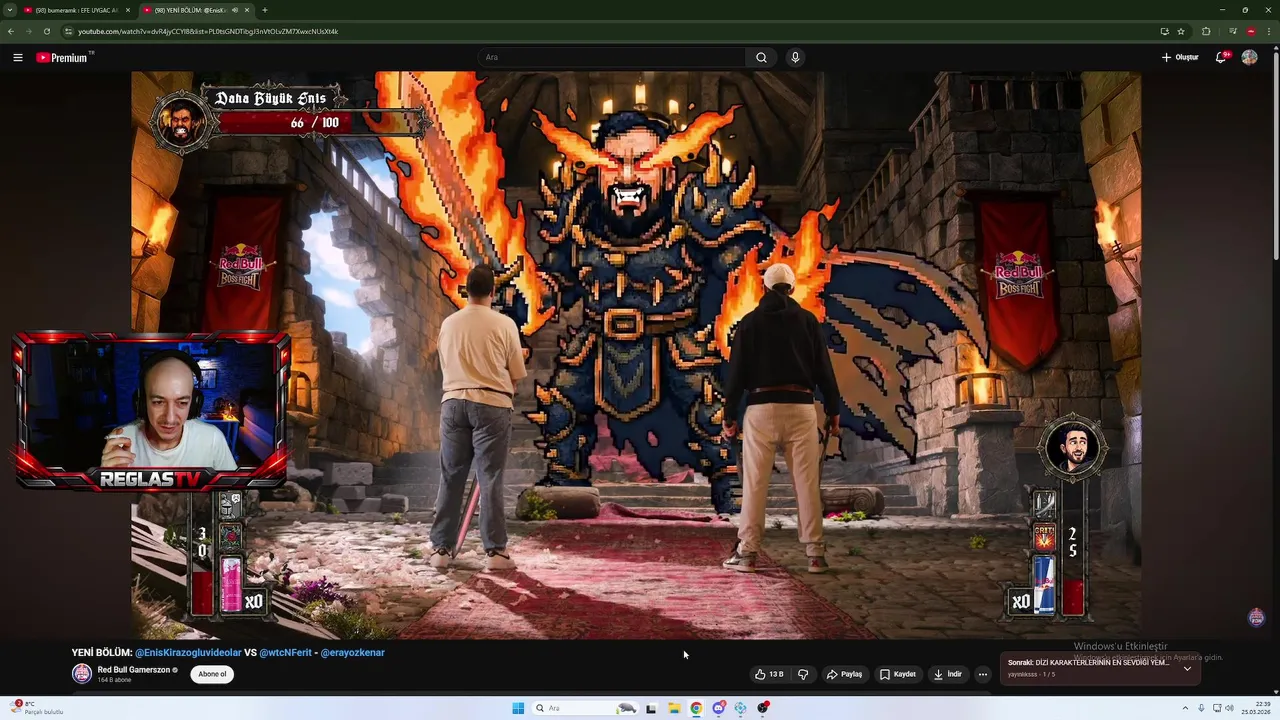Click the purple floating icon at page edge

[1257, 617]
